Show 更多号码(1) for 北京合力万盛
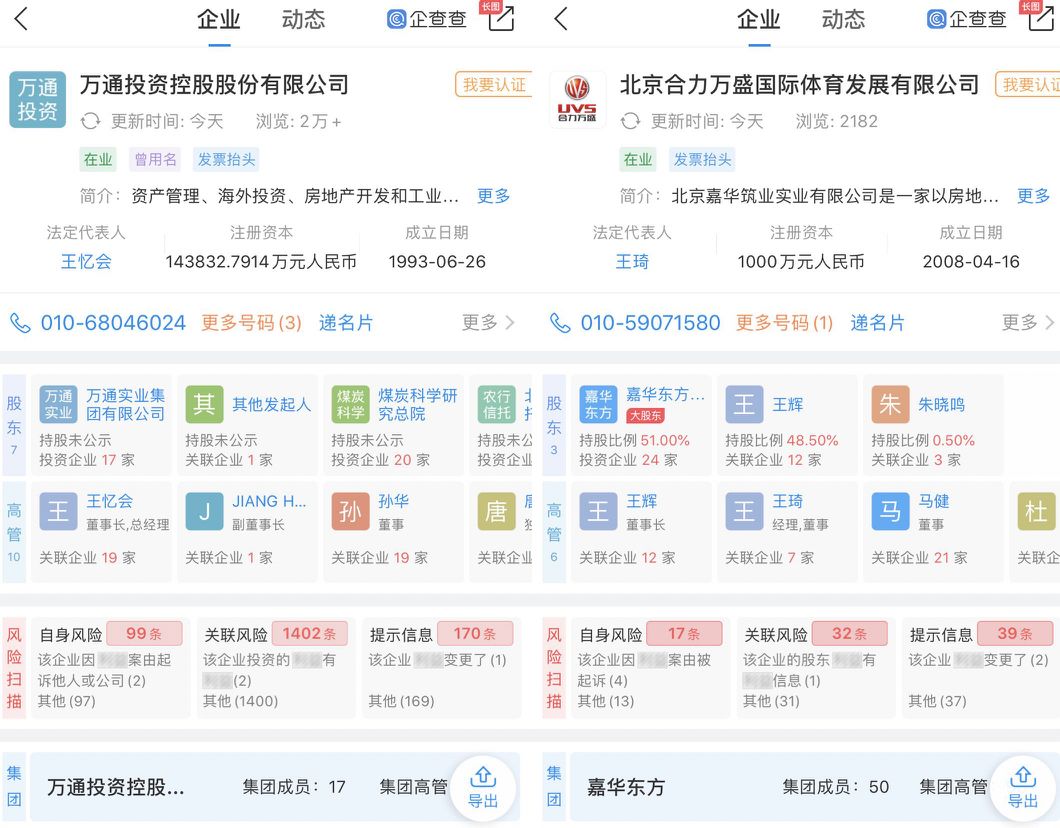This screenshot has width=1060, height=828. click(x=784, y=323)
